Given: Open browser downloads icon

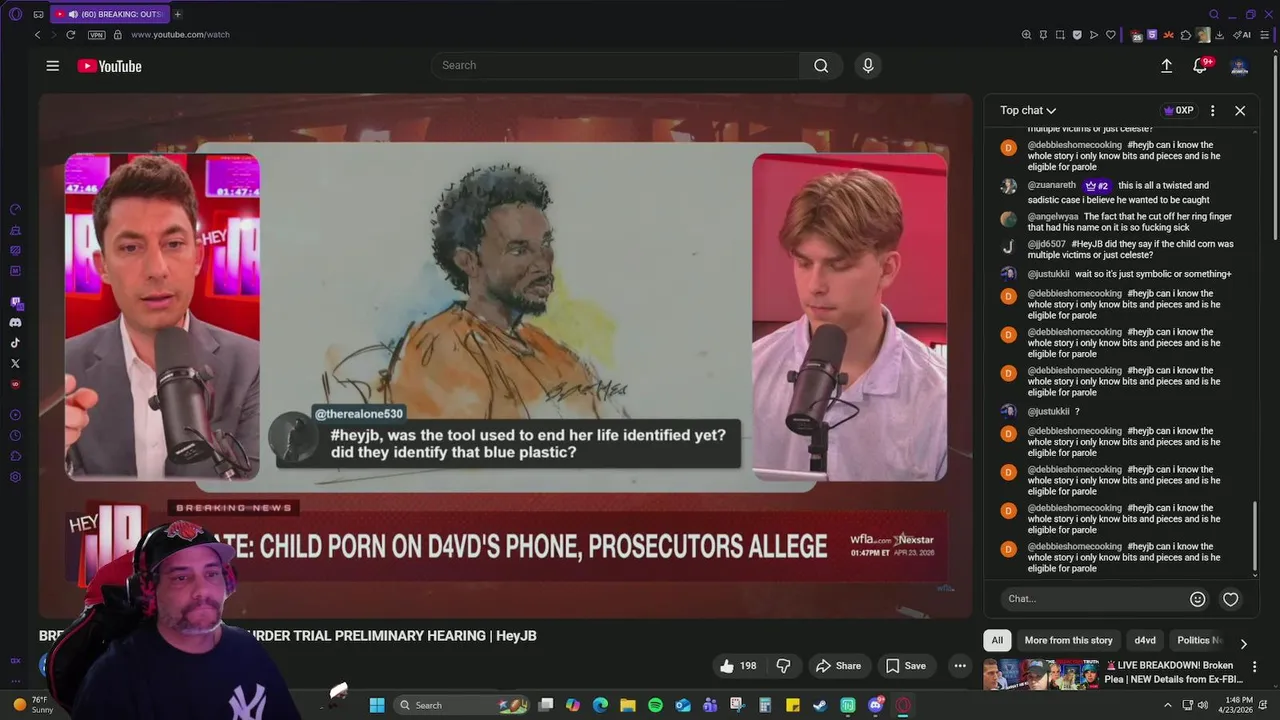Looking at the screenshot, I should (x=1219, y=35).
